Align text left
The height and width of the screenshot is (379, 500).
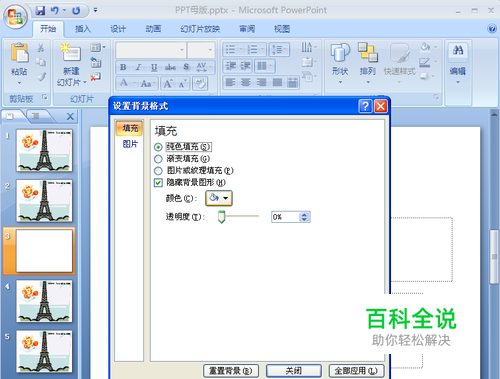[230, 82]
